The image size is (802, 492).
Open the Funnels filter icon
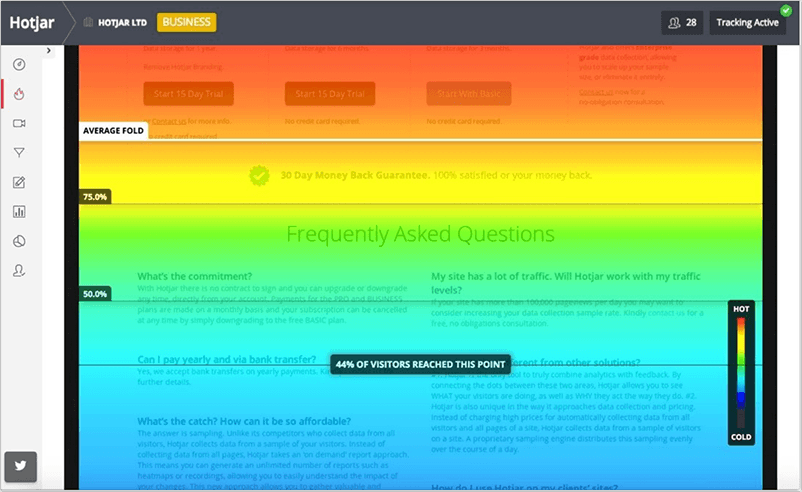pos(19,152)
